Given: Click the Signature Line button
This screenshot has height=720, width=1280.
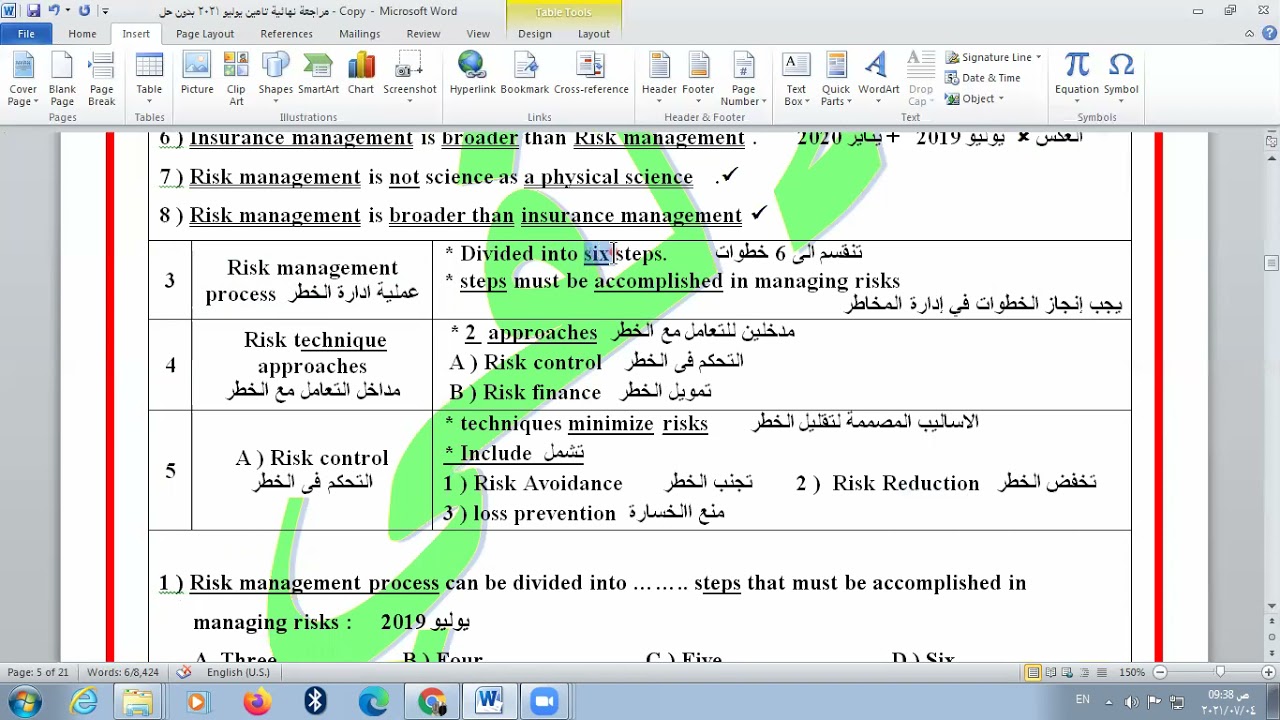Looking at the screenshot, I should 988,58.
